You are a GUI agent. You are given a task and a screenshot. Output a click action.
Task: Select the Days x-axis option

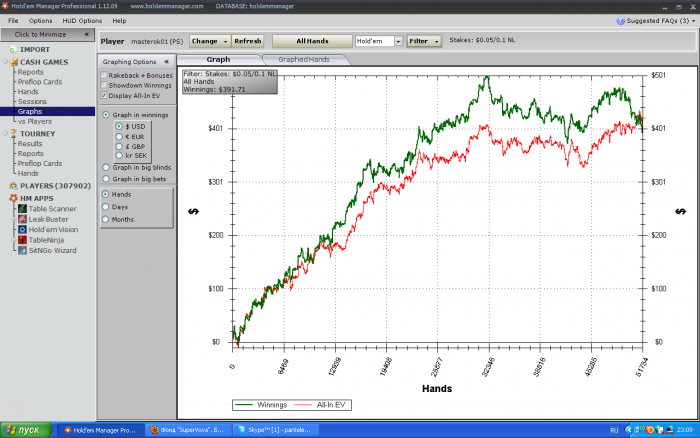pos(106,207)
